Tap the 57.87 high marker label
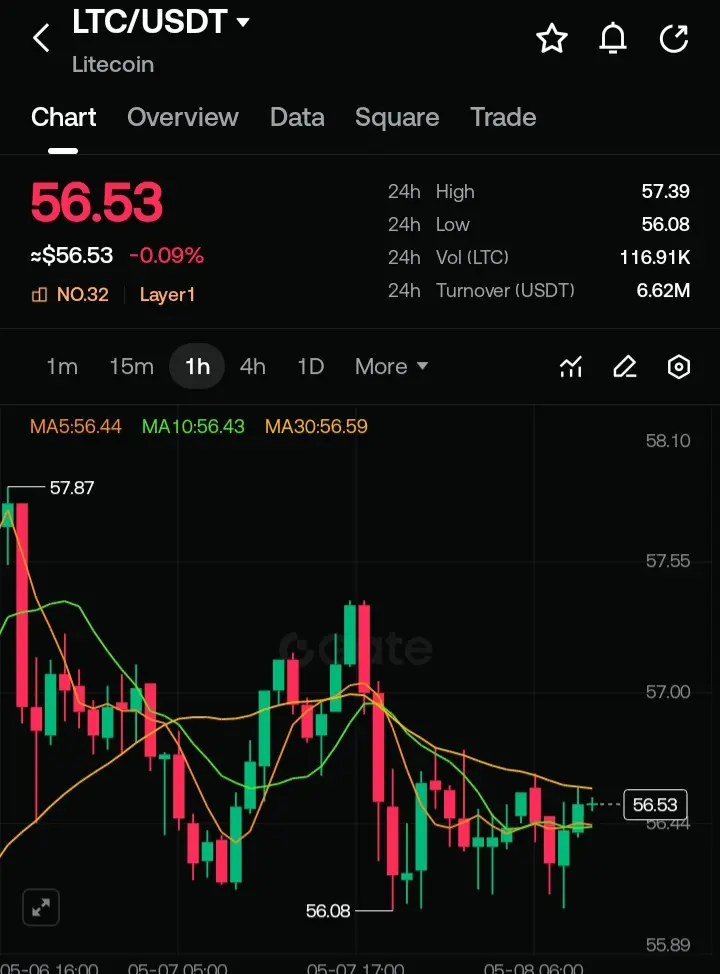This screenshot has width=720, height=974. coord(71,488)
